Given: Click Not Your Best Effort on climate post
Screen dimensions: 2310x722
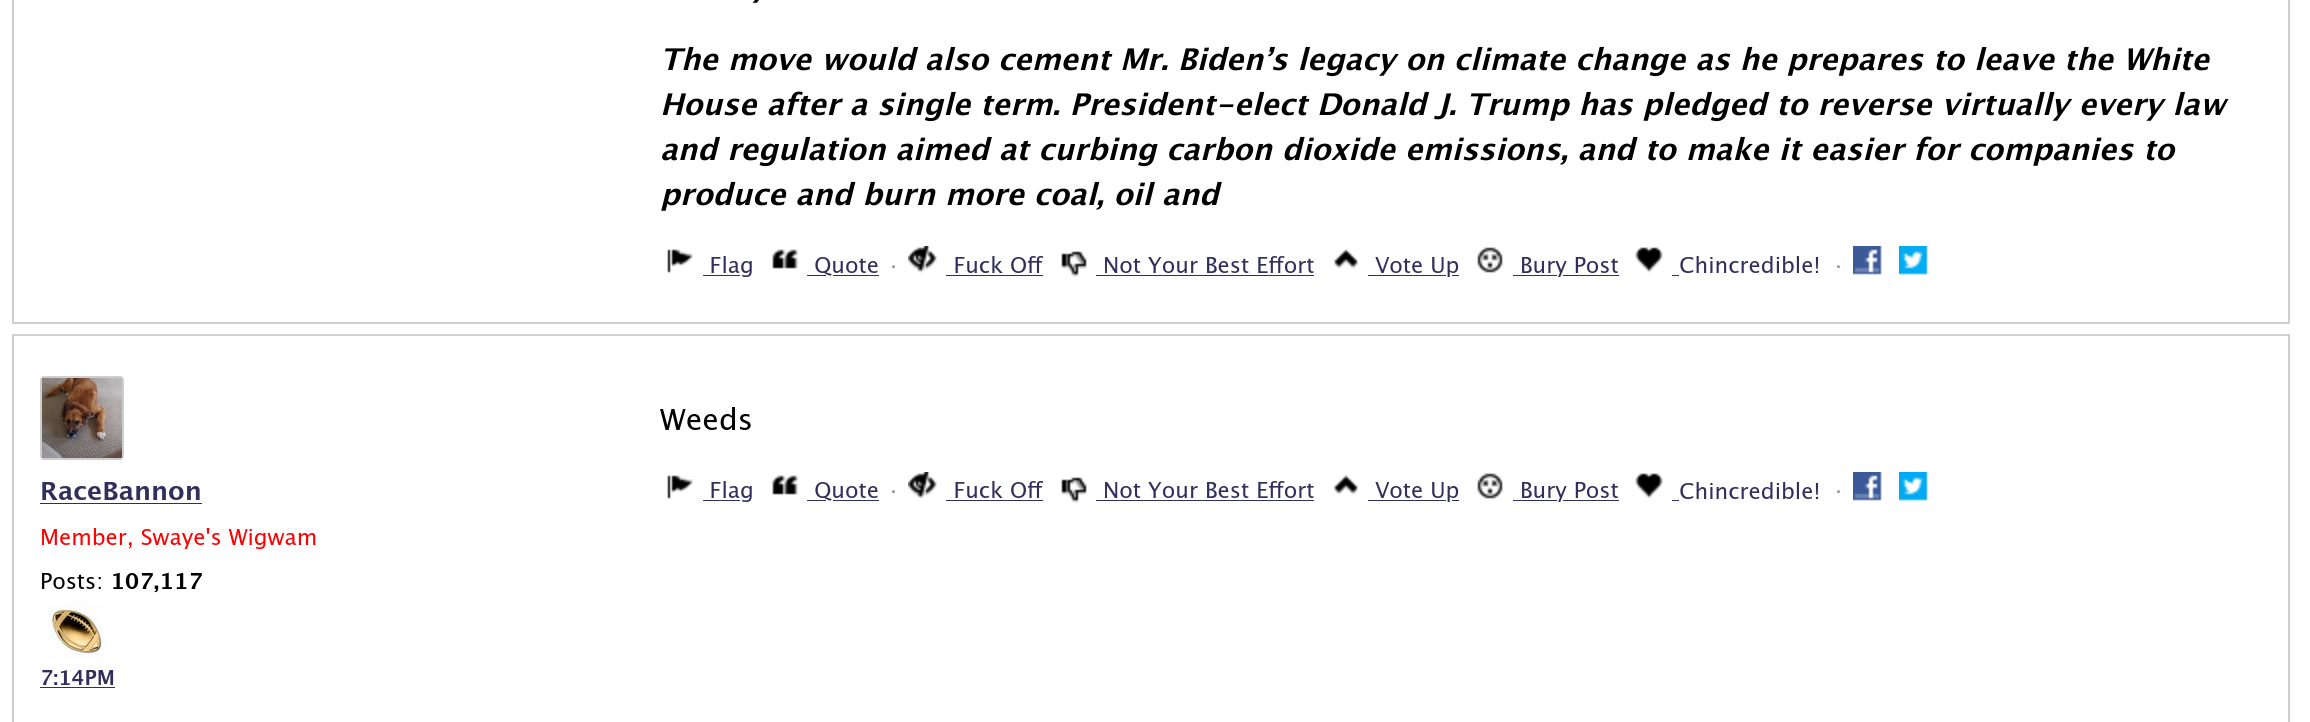Looking at the screenshot, I should pyautogui.click(x=1208, y=265).
